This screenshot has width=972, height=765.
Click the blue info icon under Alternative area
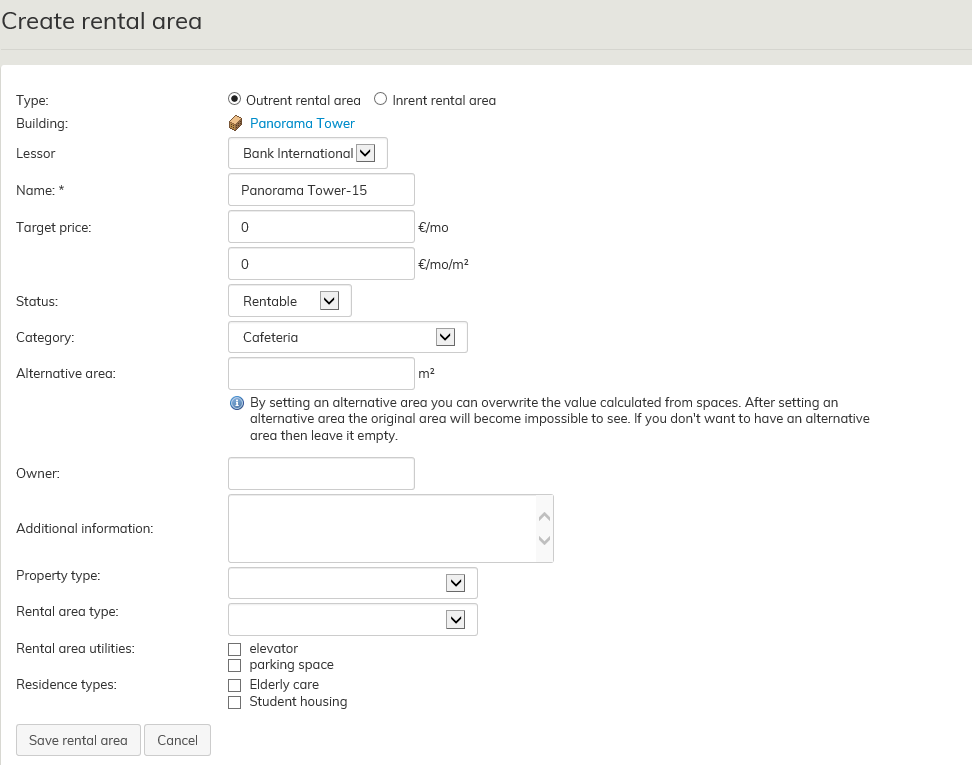pyautogui.click(x=237, y=403)
